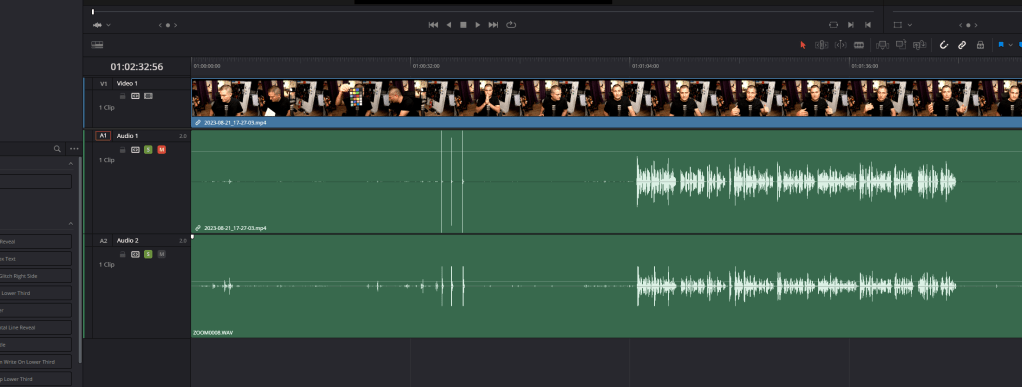
Task: Lock the Video 1 track
Action: point(123,96)
